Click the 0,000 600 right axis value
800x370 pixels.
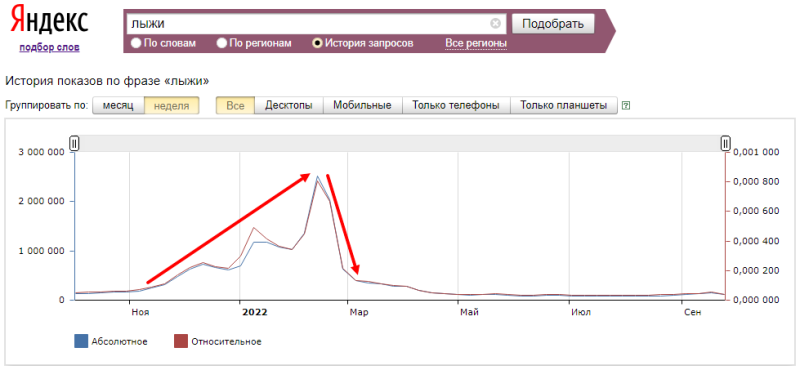756,211
